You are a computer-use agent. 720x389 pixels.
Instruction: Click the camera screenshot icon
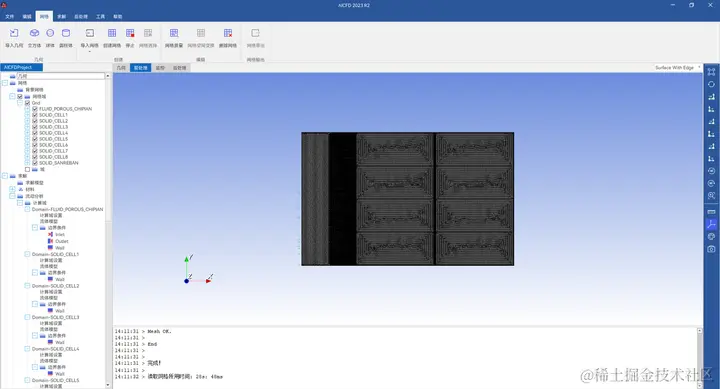click(711, 249)
